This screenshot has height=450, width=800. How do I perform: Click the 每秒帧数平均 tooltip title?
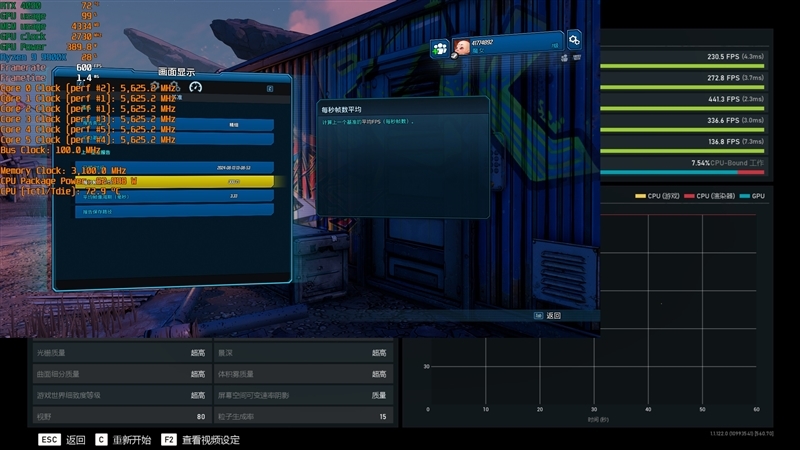341,110
